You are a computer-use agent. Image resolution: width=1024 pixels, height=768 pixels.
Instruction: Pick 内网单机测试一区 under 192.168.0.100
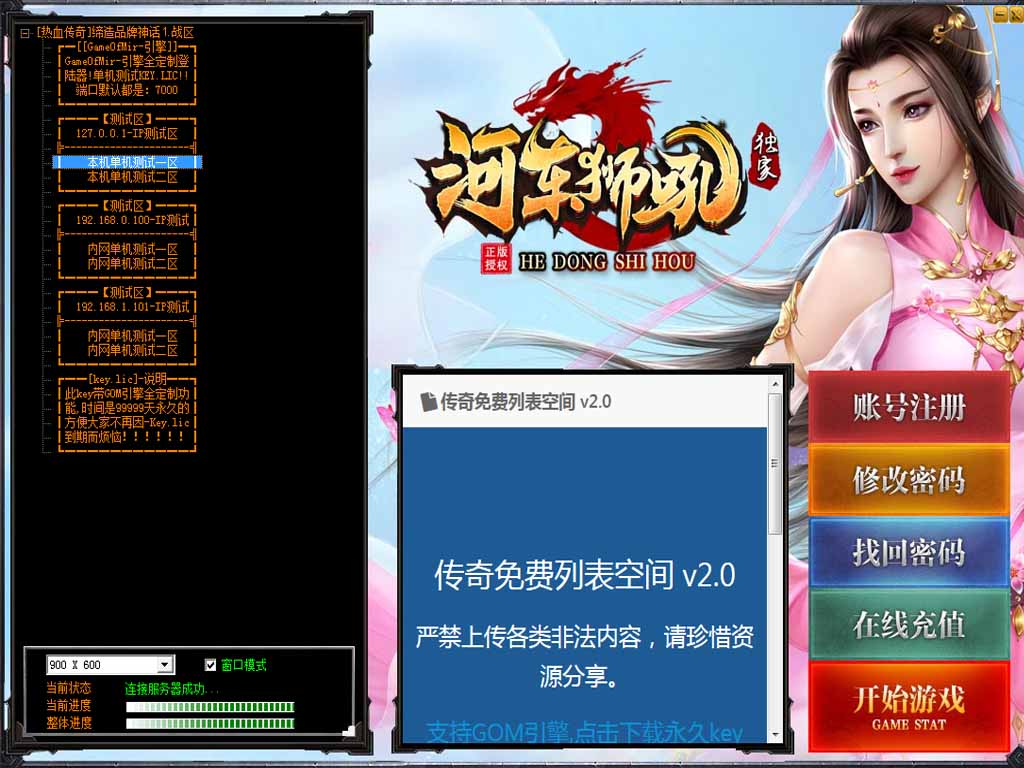[133, 249]
